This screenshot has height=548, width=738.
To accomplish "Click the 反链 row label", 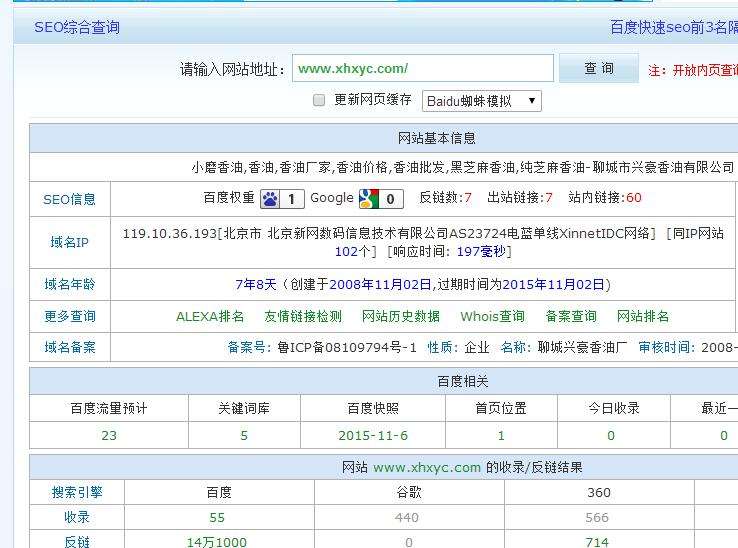I will (77, 542).
